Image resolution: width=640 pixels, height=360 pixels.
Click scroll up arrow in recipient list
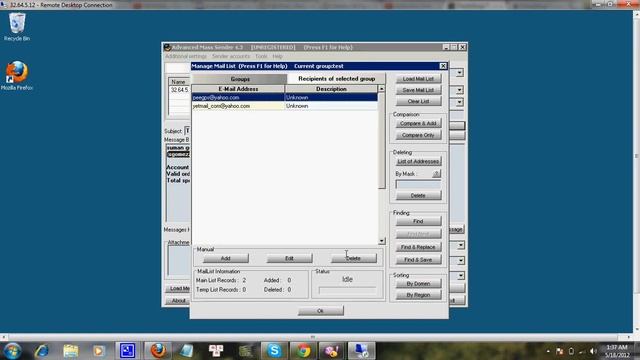coord(382,89)
